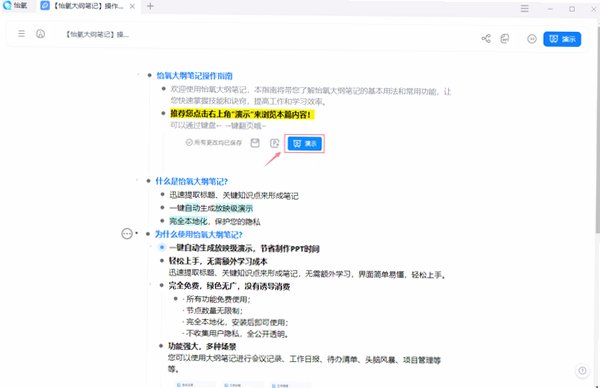Click the highlighted bullet of 一键自动生成放映级演示,节省制作PPT时间
The width and height of the screenshot is (600, 388).
tap(162, 248)
